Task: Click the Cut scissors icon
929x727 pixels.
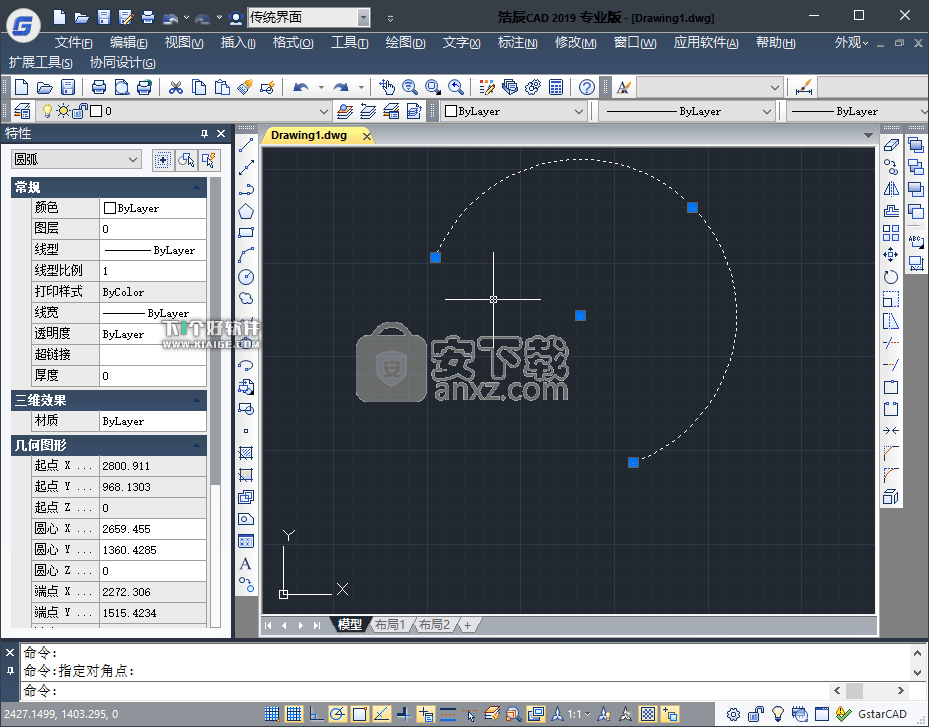Action: coord(175,88)
